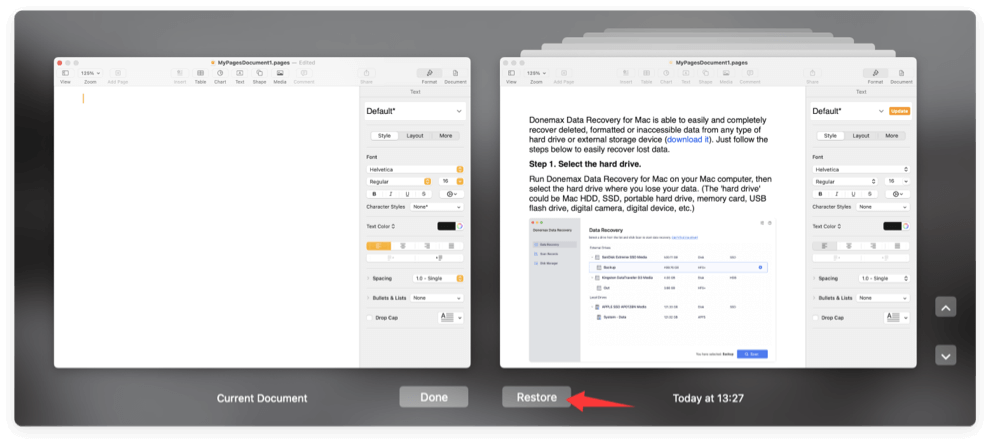Select left alignment in current document sidebar
Viewport: 990px width, 443px height.
(x=379, y=245)
